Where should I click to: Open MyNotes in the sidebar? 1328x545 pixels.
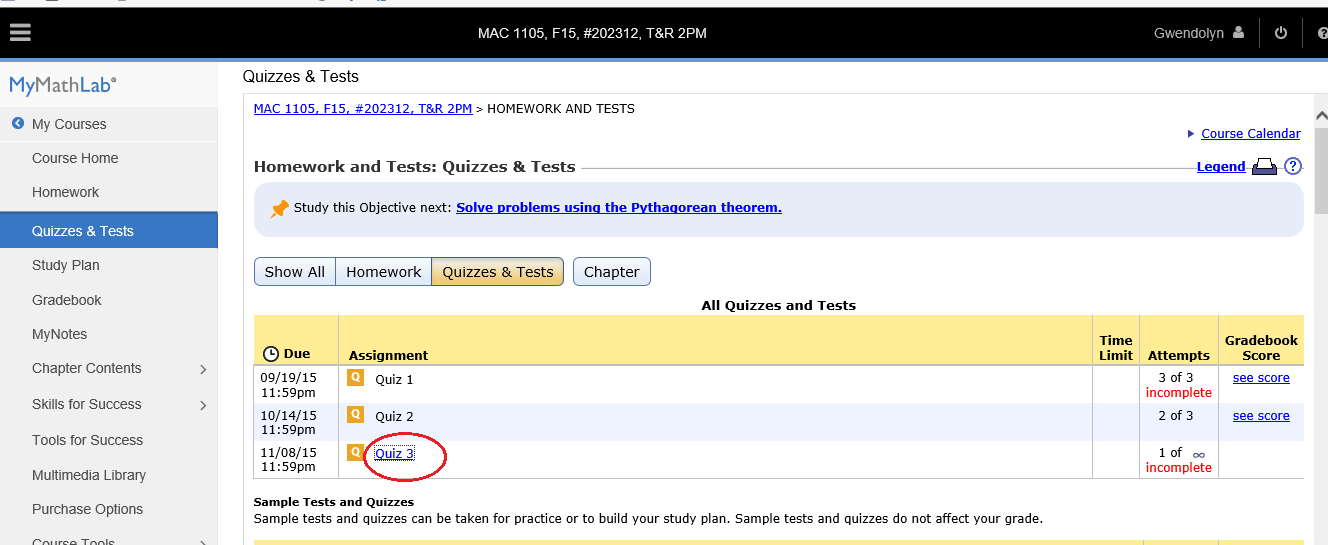pyautogui.click(x=60, y=334)
